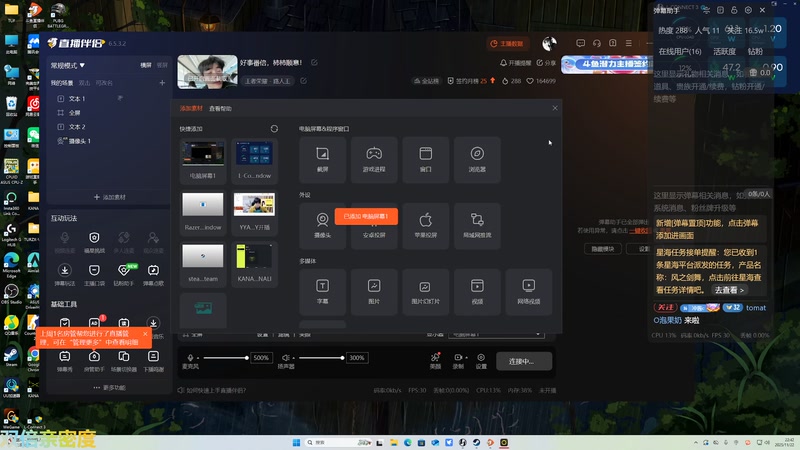The width and height of the screenshot is (800, 450).
Task: Switch to the 添加素材 dialog tab
Action: coord(191,108)
